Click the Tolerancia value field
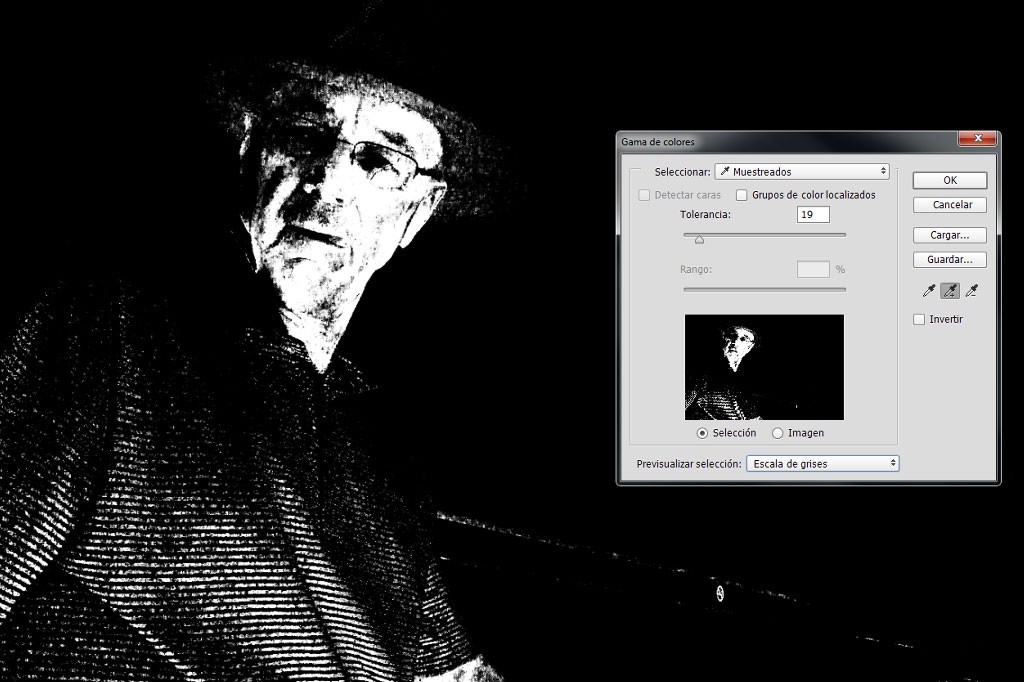The width and height of the screenshot is (1024, 682). click(x=813, y=214)
